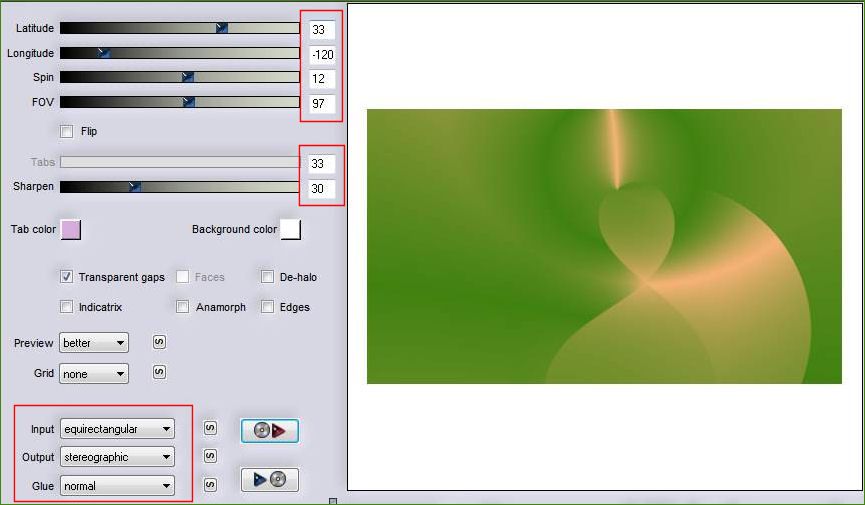The height and width of the screenshot is (505, 865).
Task: Expand the Output dropdown showing stereographic
Action: point(117,457)
